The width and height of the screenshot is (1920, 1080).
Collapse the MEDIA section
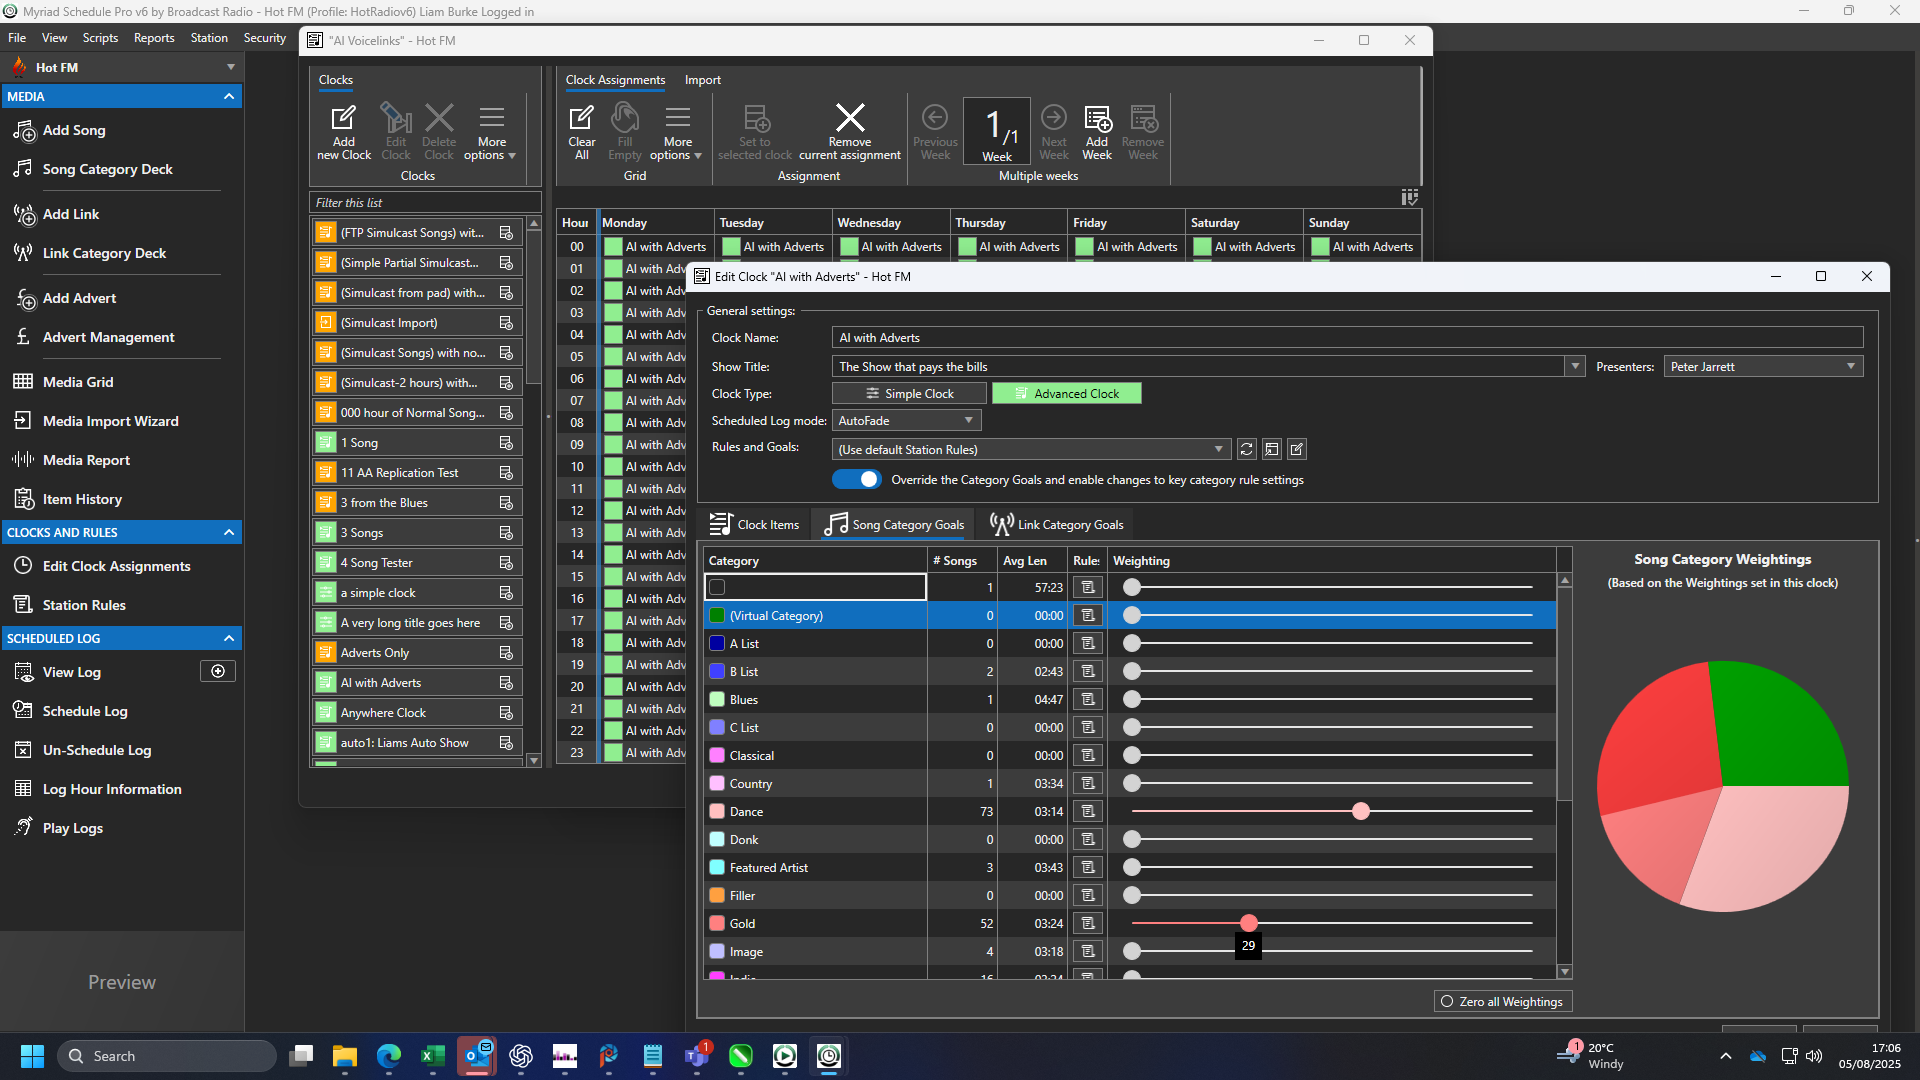coord(228,96)
